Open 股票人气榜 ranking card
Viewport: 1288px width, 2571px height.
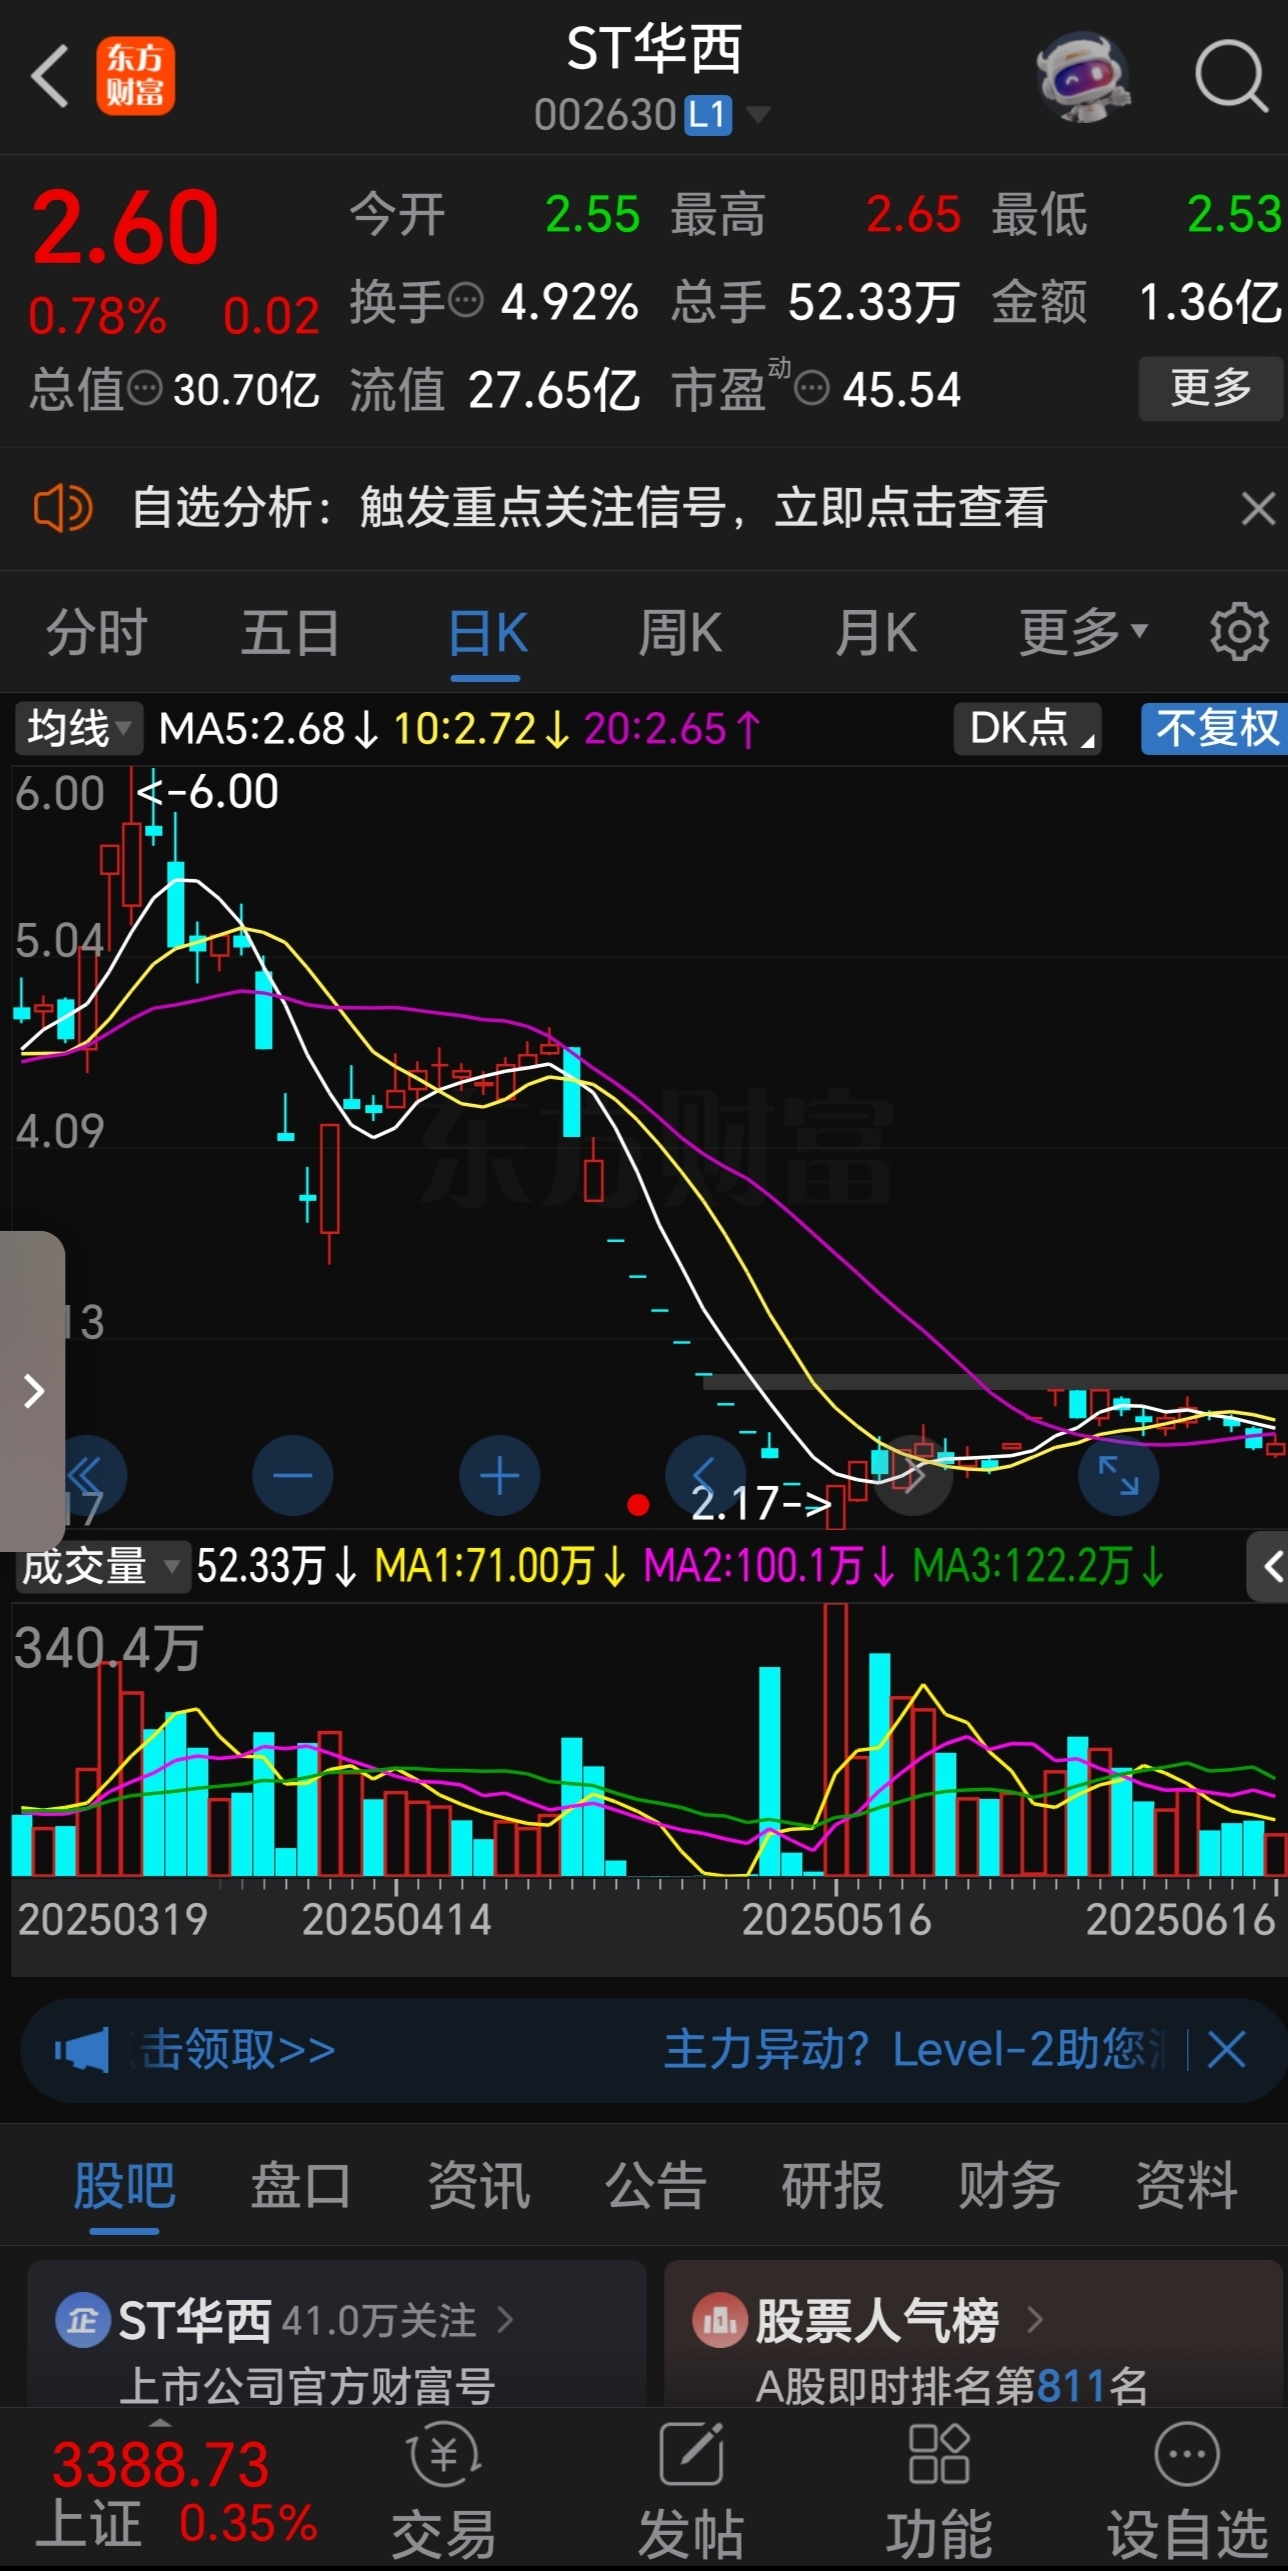click(x=975, y=2334)
